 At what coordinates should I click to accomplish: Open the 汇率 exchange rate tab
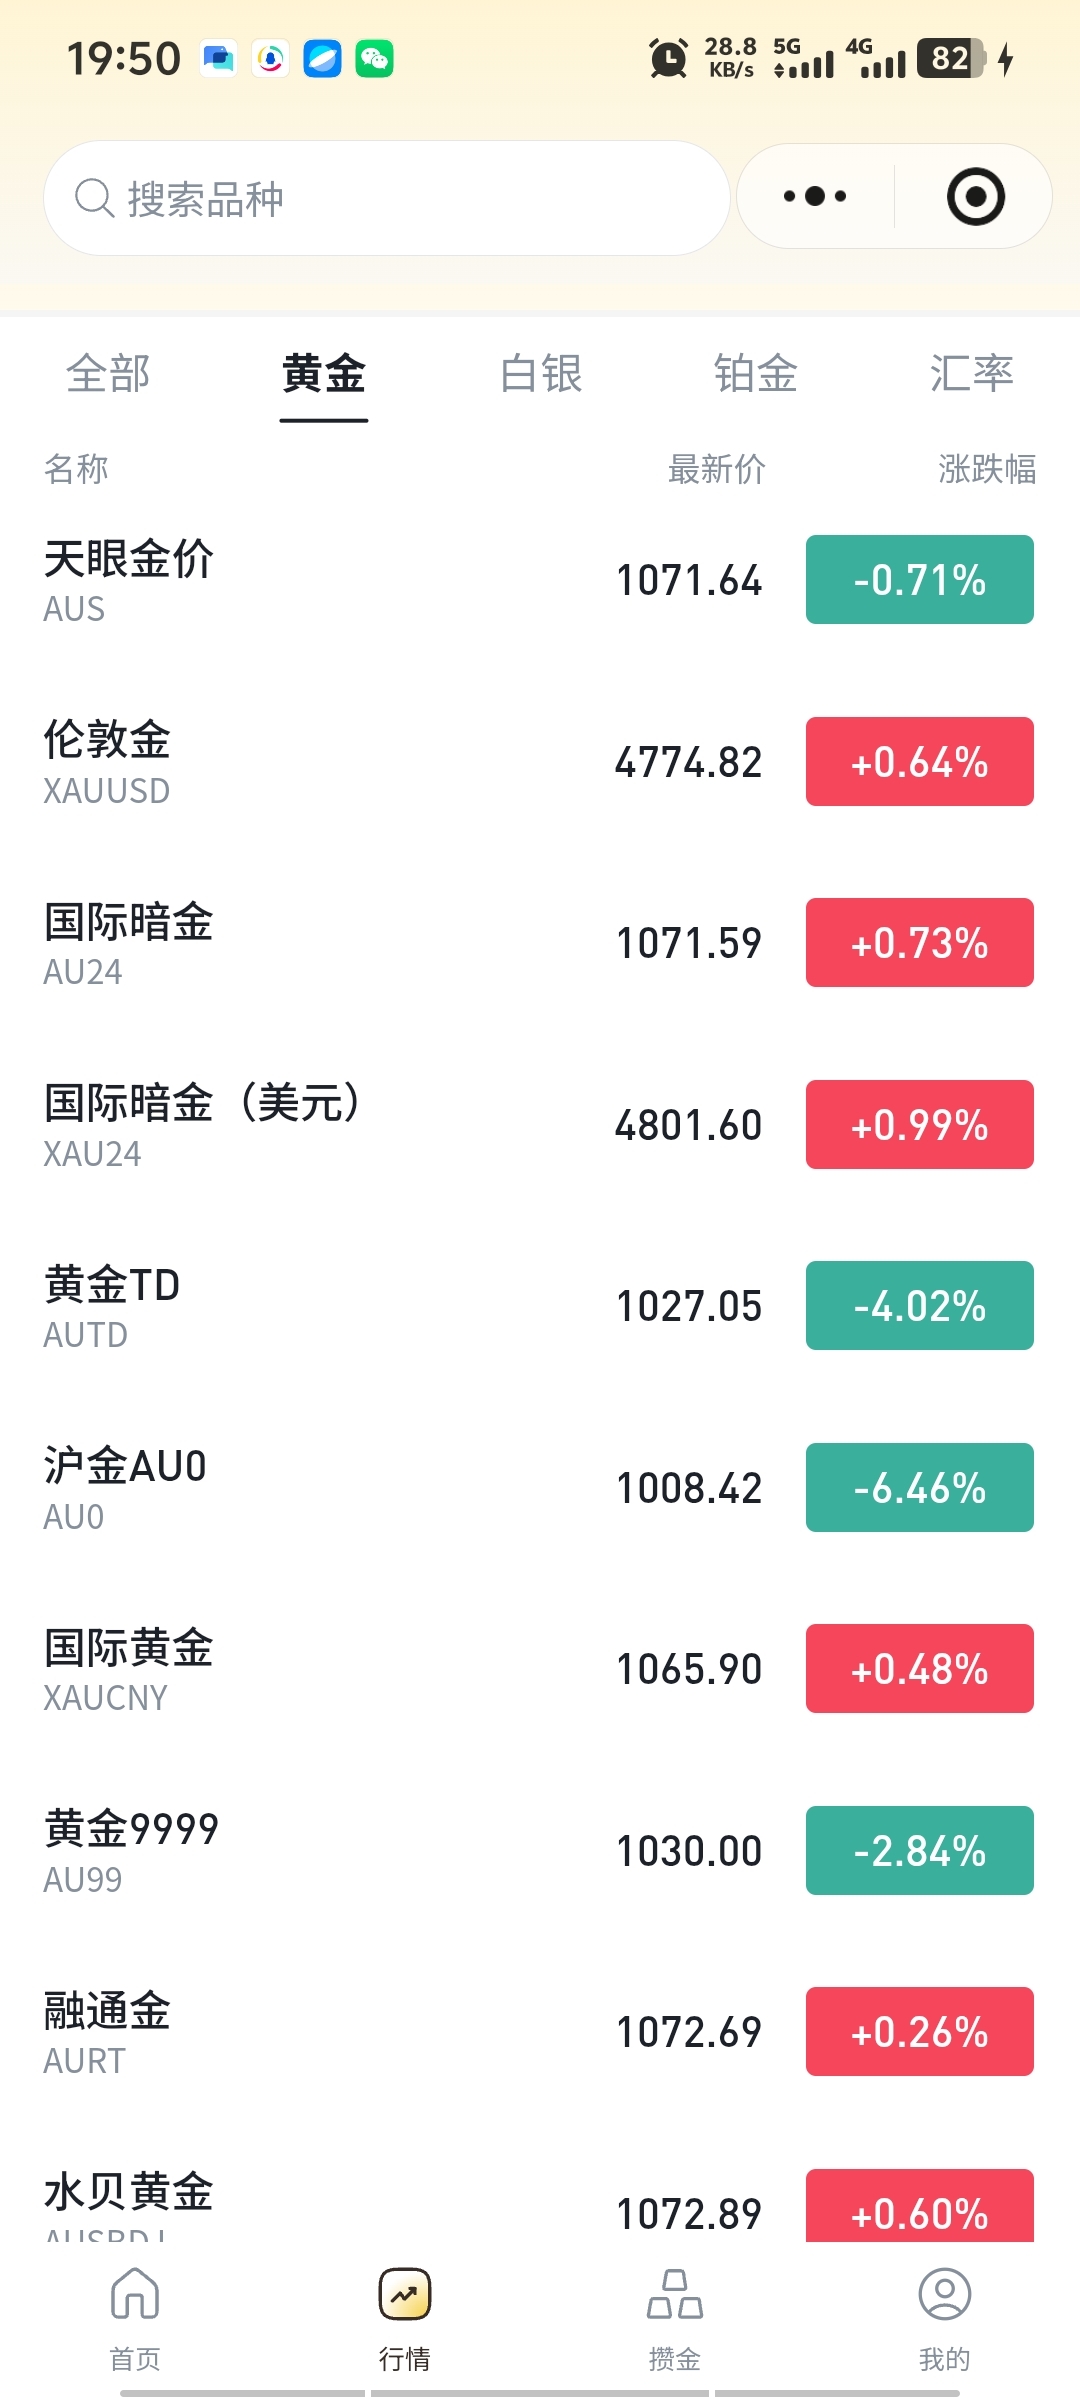(x=971, y=374)
